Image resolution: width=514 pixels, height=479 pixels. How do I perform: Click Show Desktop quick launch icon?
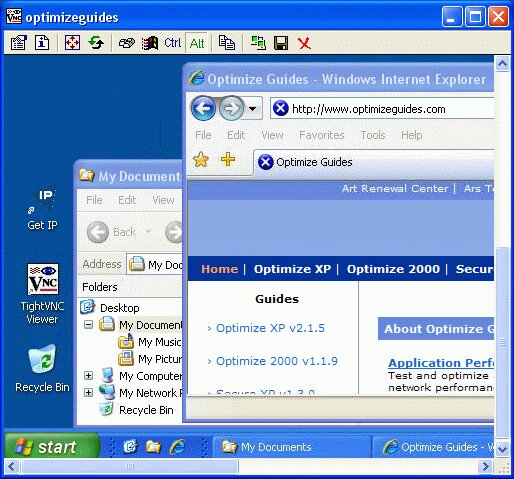[130, 447]
